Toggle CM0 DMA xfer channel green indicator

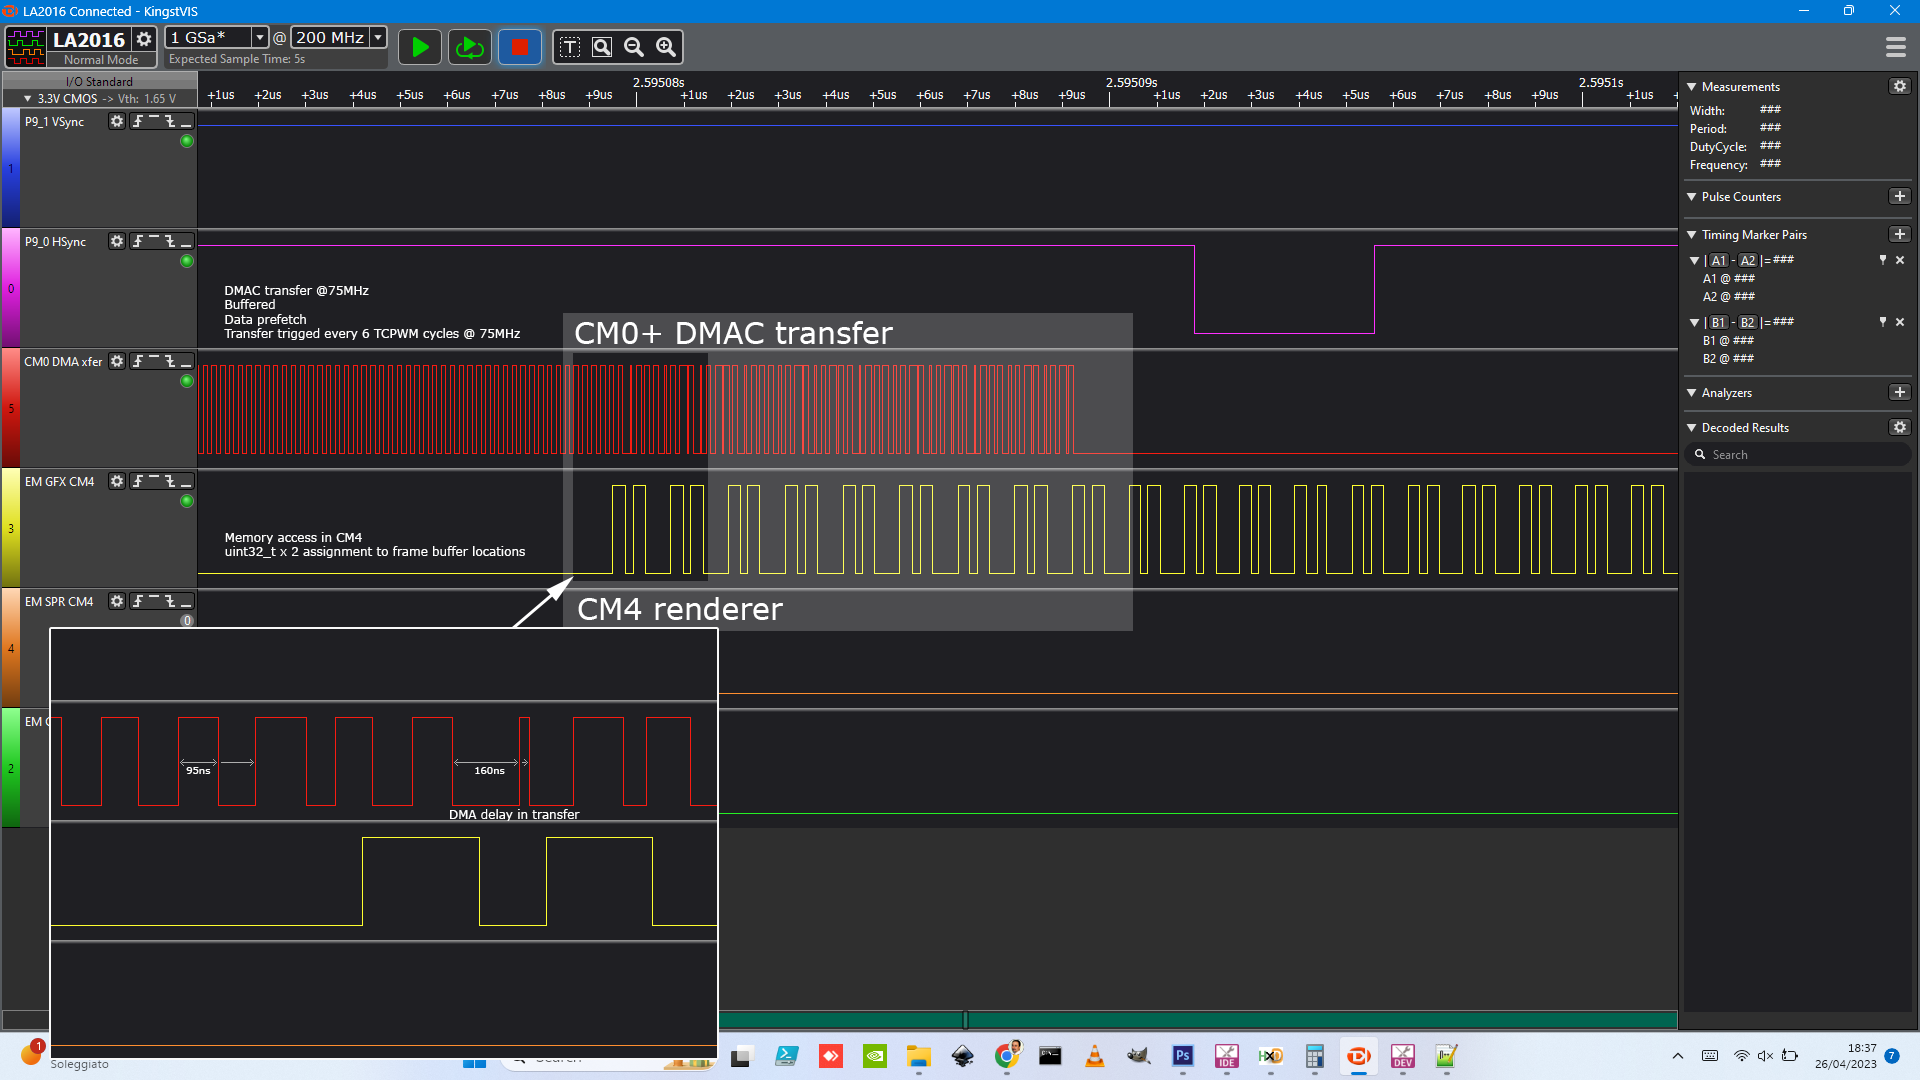pyautogui.click(x=186, y=381)
